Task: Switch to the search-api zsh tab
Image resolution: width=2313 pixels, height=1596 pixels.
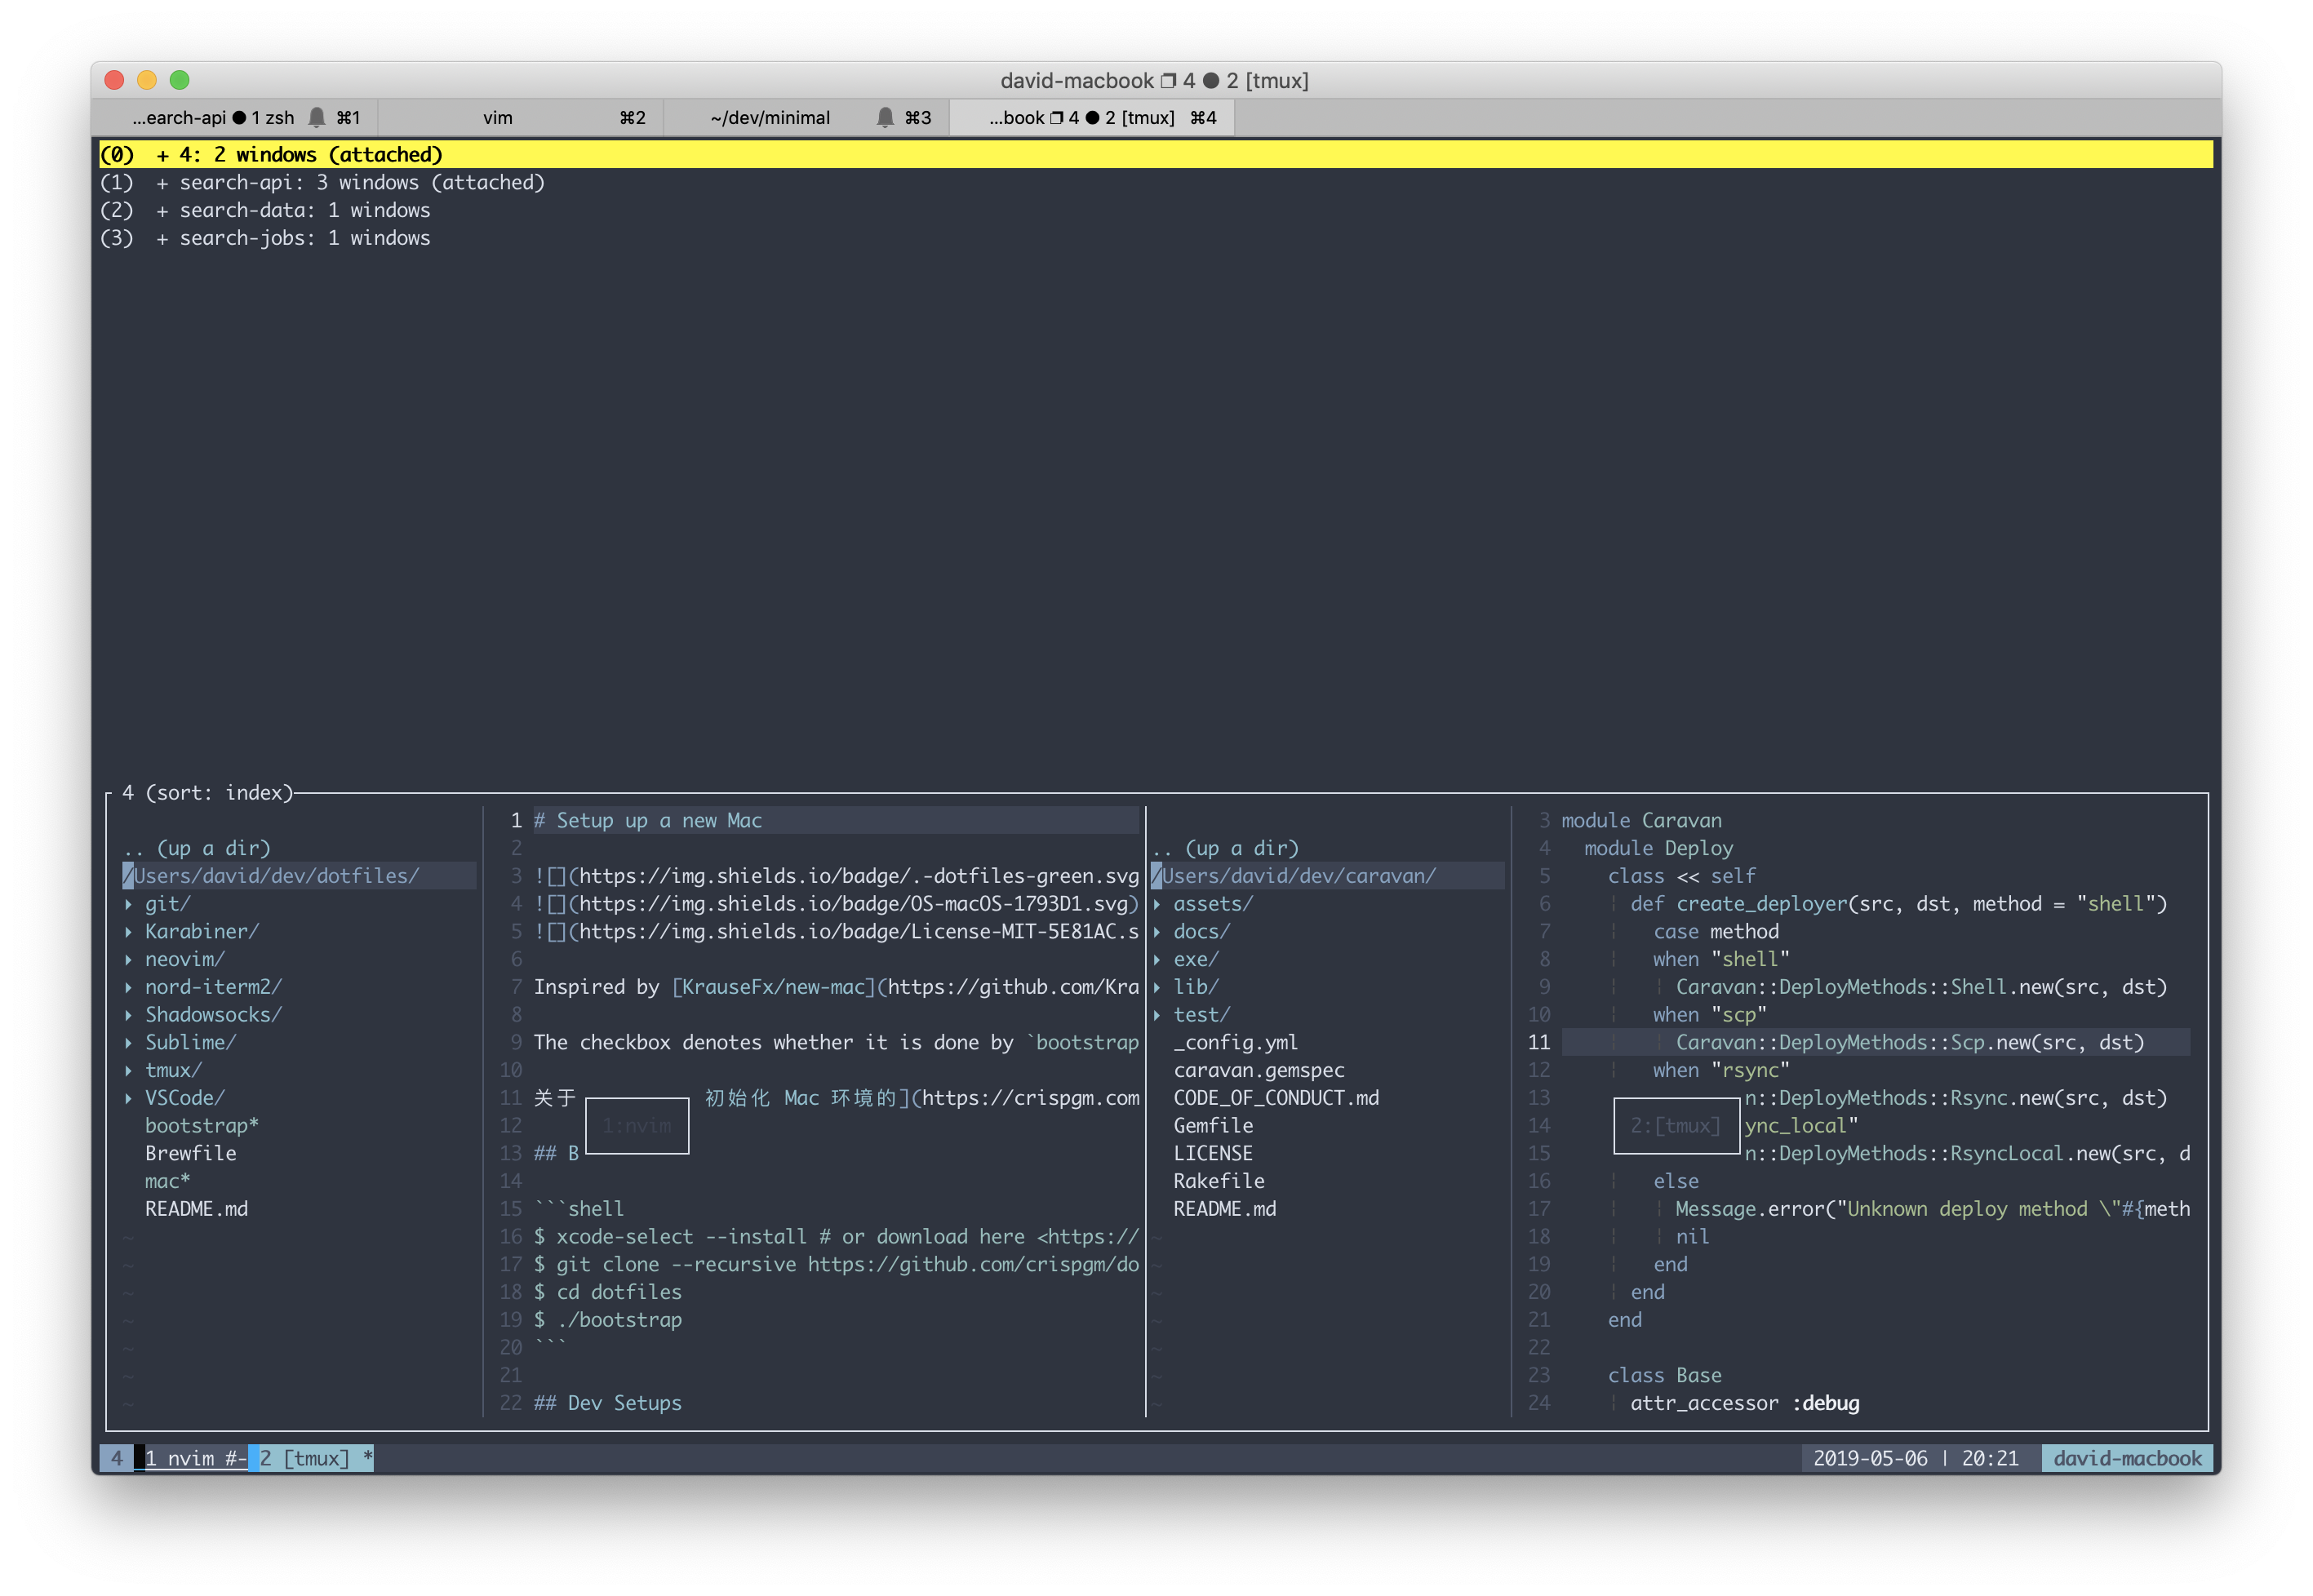Action: [x=234, y=117]
